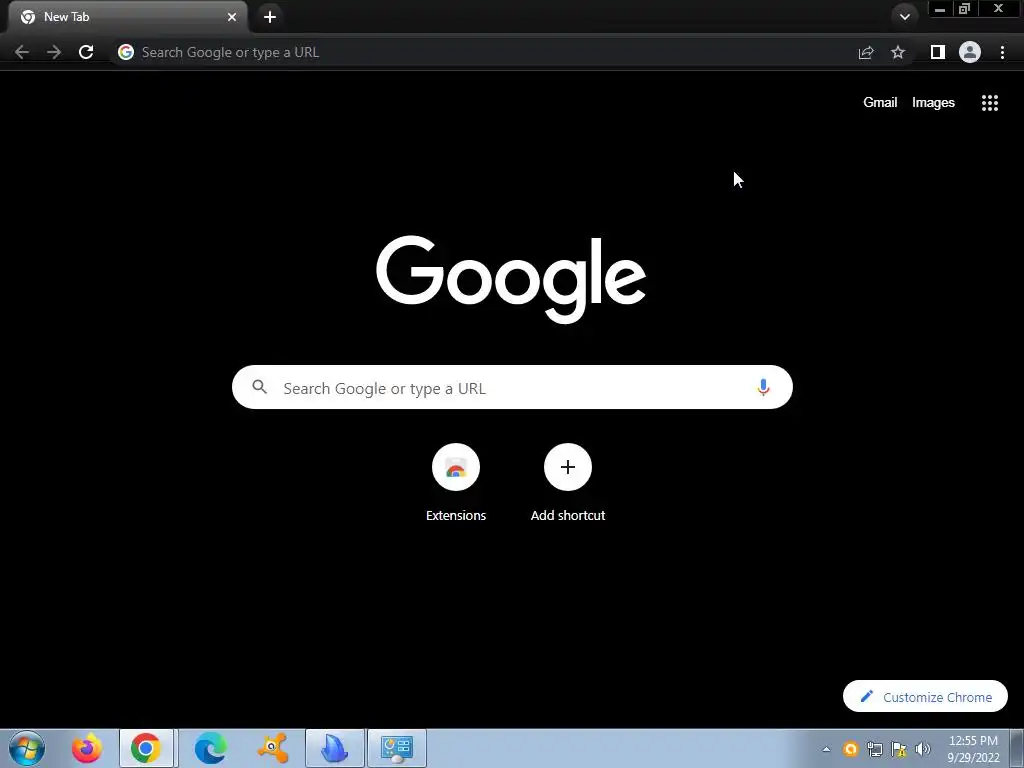Image resolution: width=1024 pixels, height=768 pixels.
Task: Minimize the Chrome window
Action: [x=940, y=9]
